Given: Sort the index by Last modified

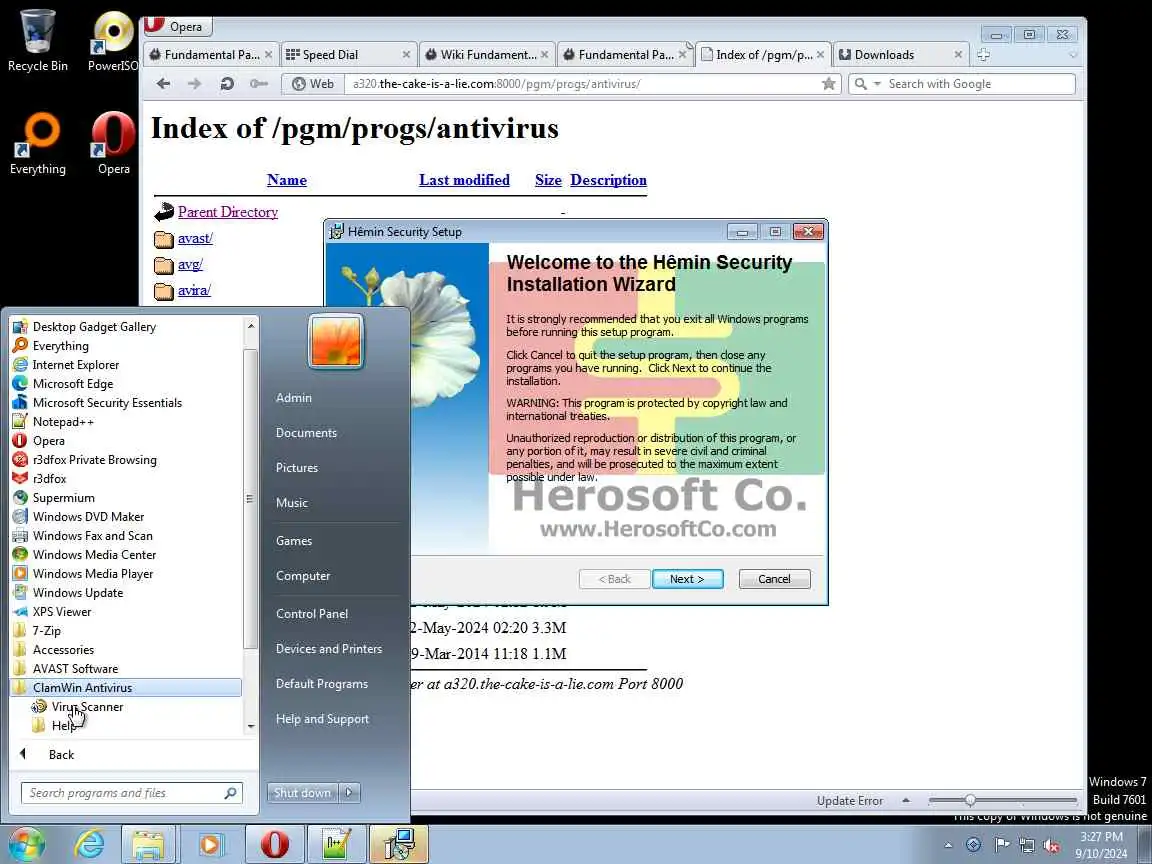Looking at the screenshot, I should [x=464, y=180].
